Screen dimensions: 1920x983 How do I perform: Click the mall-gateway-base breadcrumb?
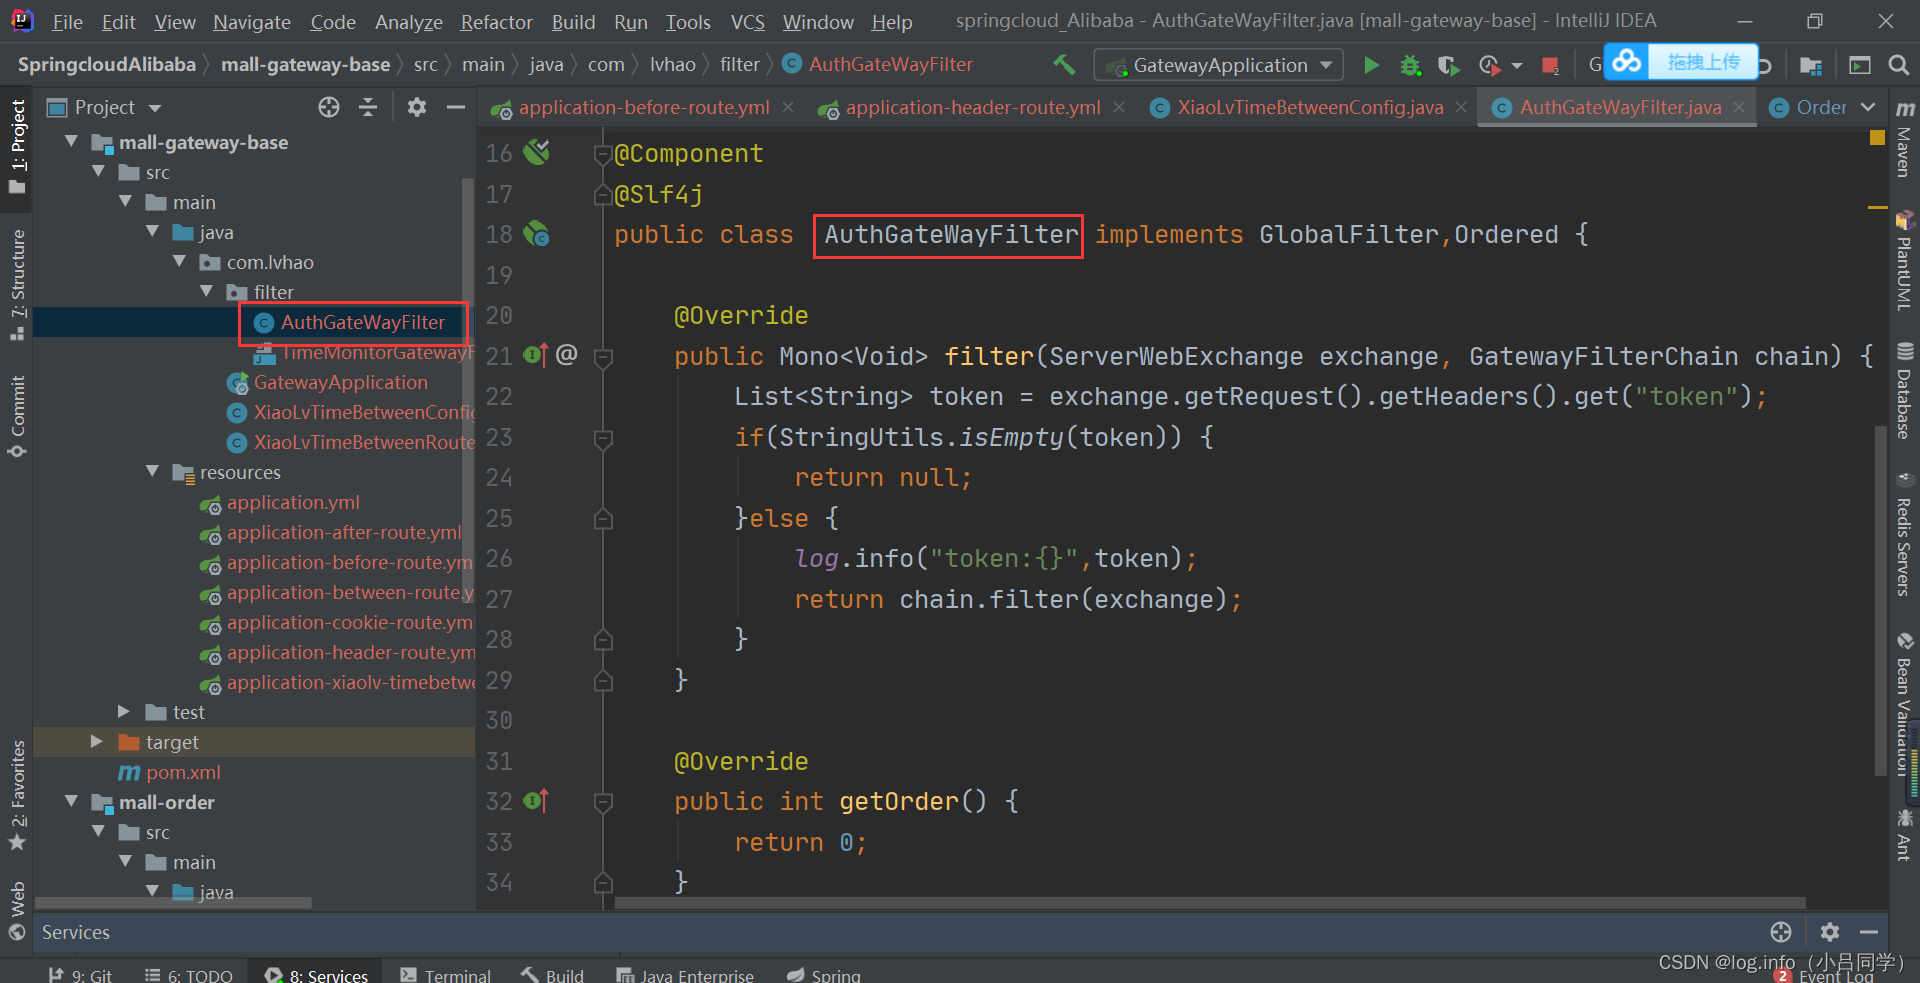(x=305, y=65)
